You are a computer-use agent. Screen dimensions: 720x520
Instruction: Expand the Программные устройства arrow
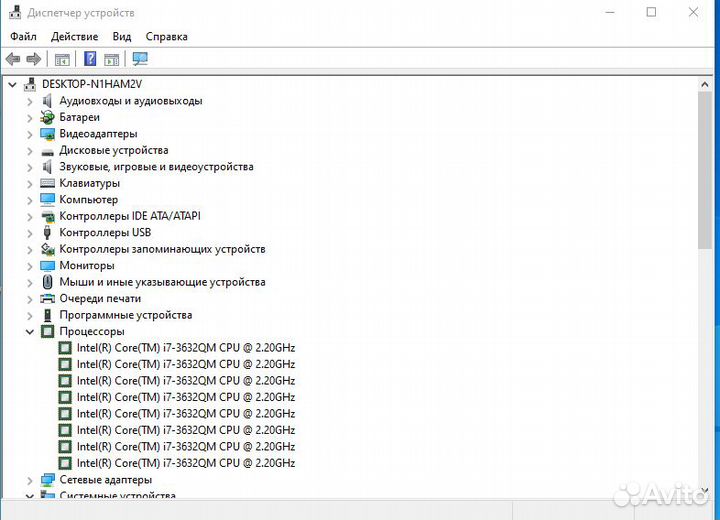tap(30, 316)
